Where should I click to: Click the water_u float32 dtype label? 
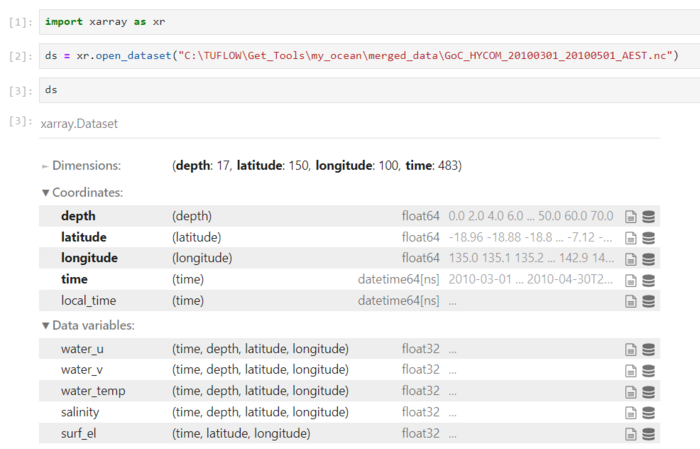tap(421, 349)
